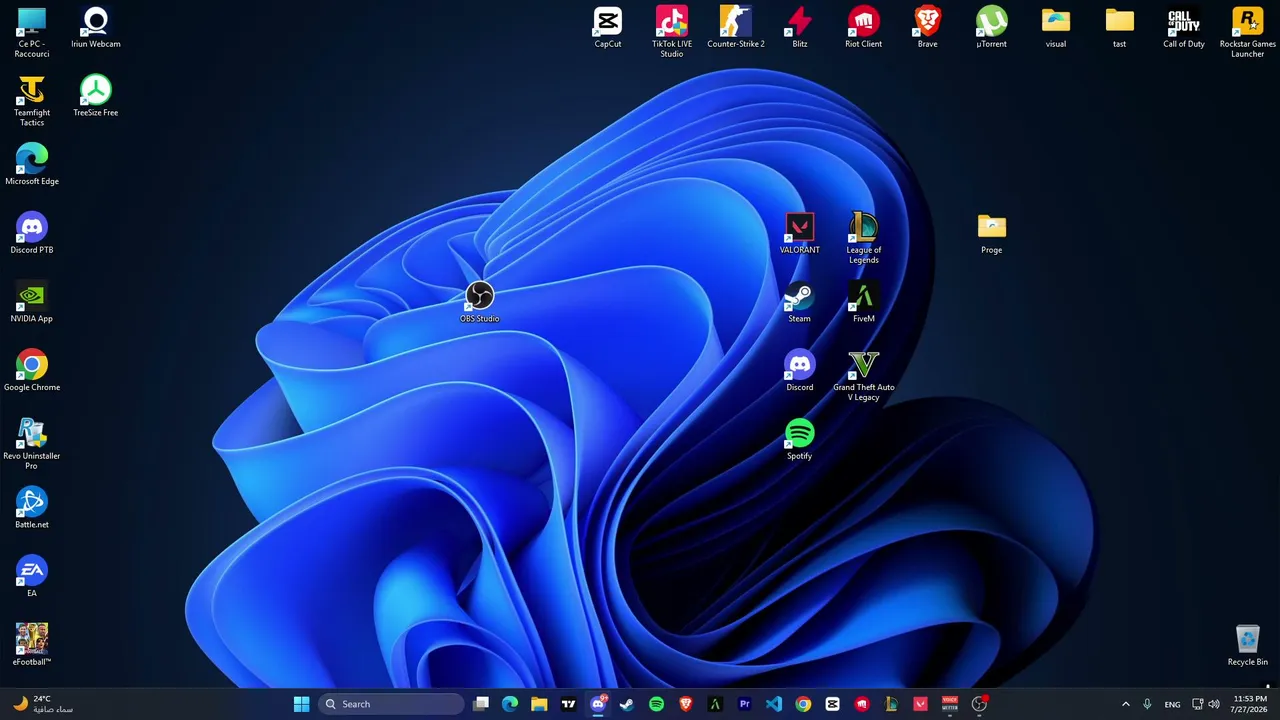
Task: Select the Discord desktop shortcut beside Grand Theft Auto
Action: (x=800, y=370)
